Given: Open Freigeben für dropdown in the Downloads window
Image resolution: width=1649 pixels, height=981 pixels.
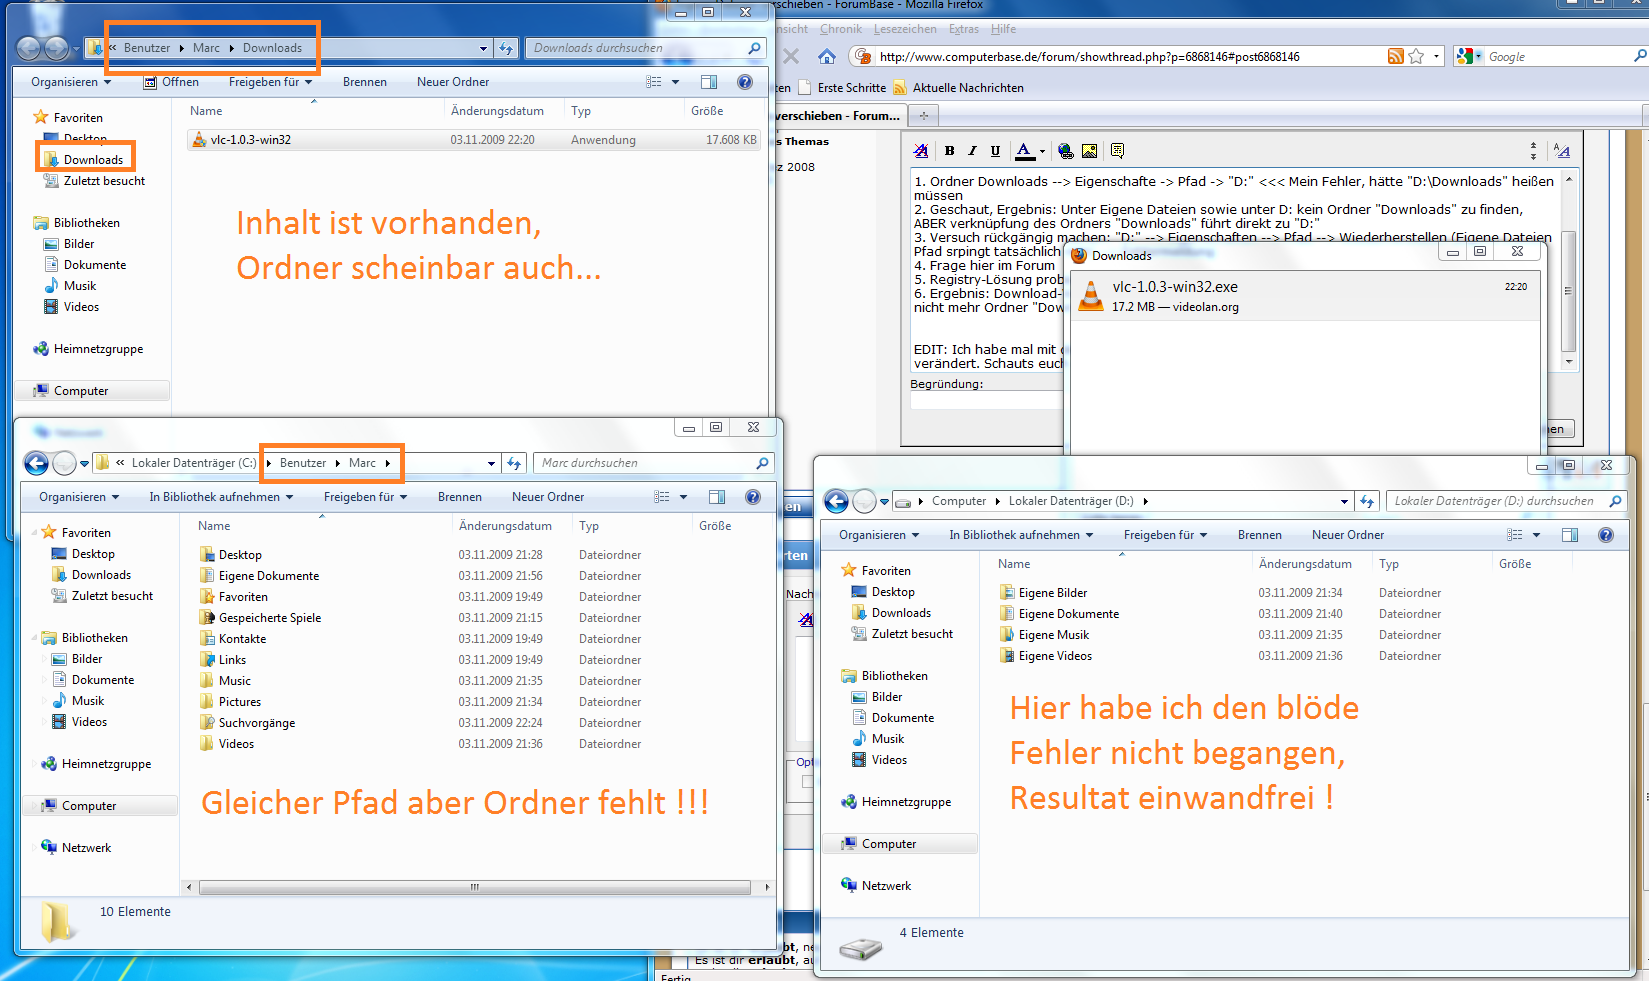Looking at the screenshot, I should [x=270, y=82].
